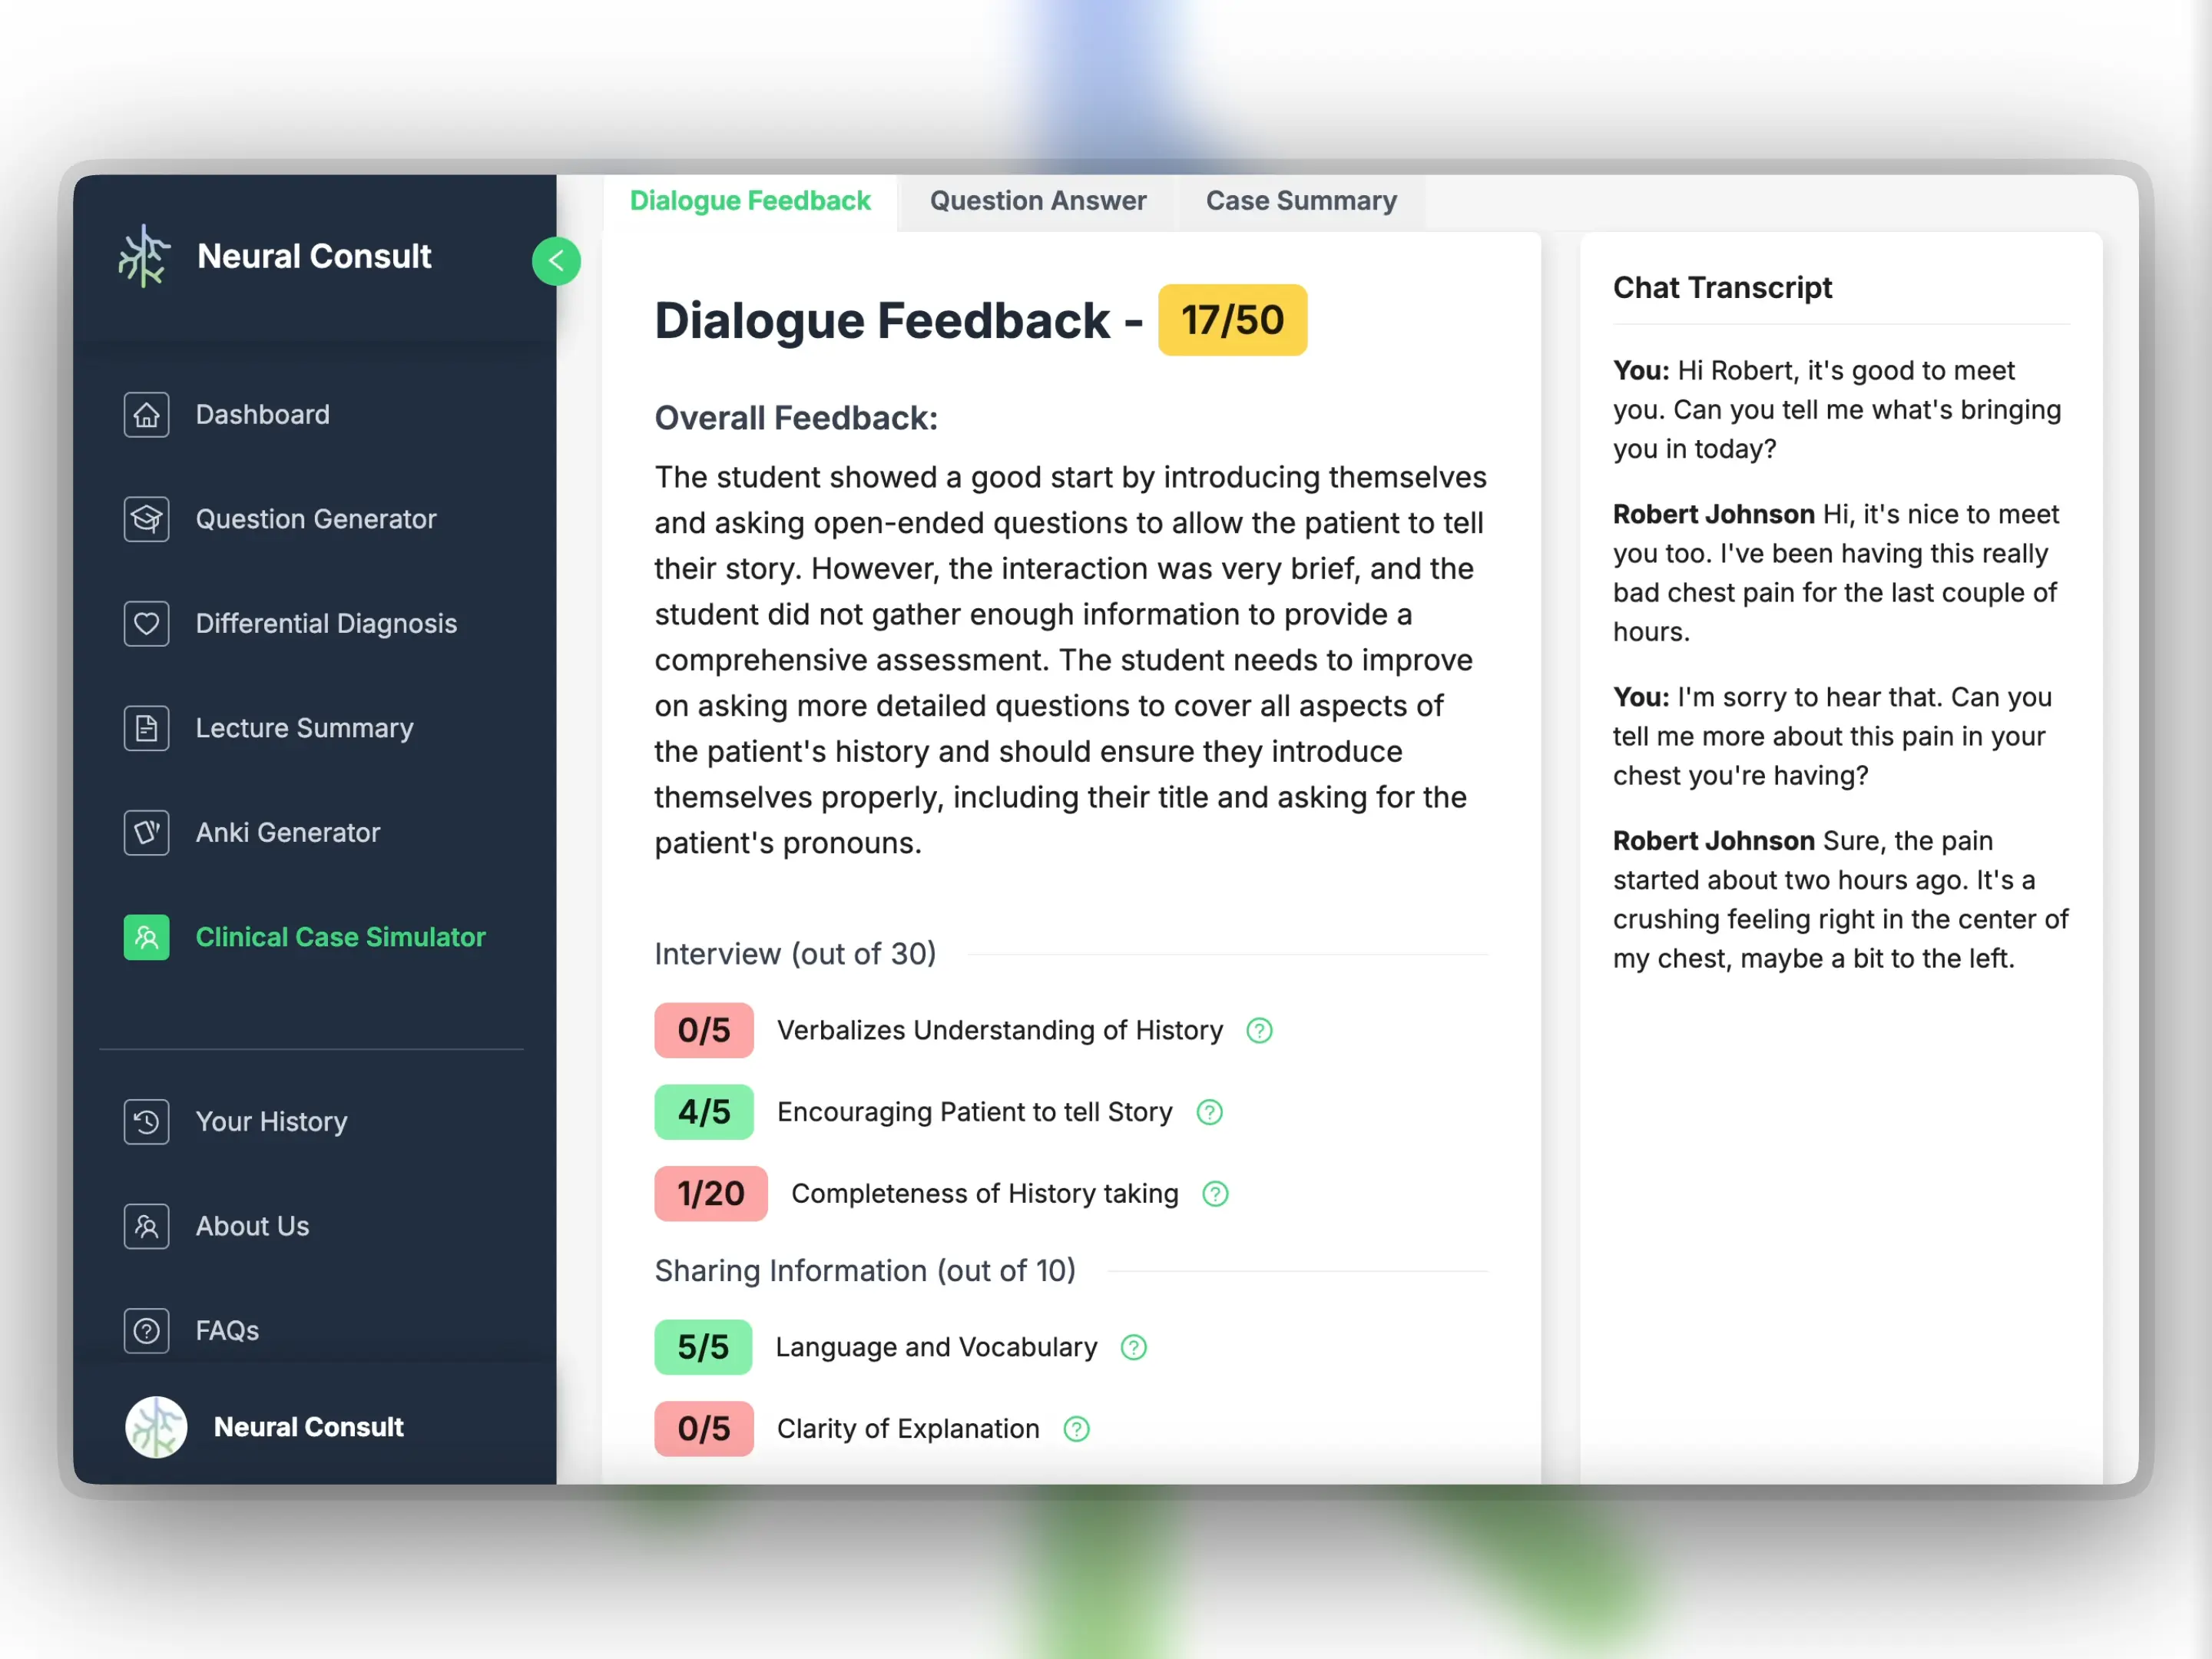Collapse the left sidebar navigation panel

pos(558,261)
